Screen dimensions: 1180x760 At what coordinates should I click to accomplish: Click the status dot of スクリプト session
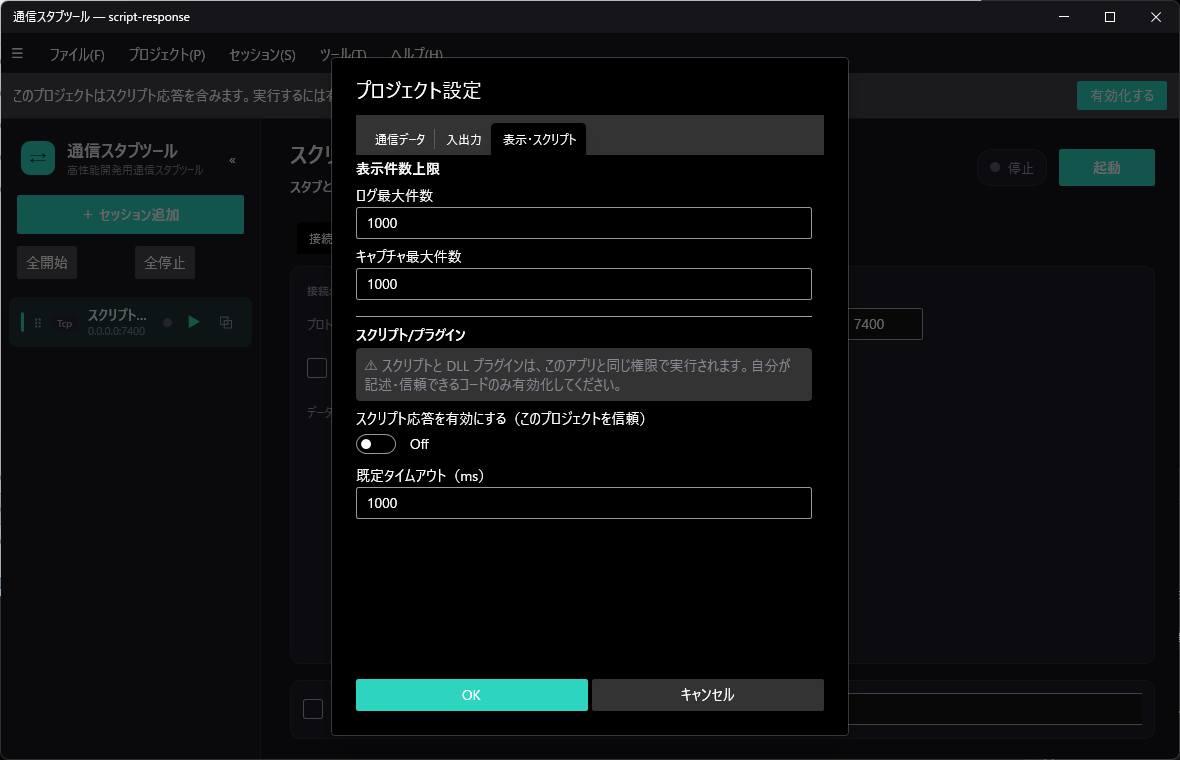pos(168,323)
